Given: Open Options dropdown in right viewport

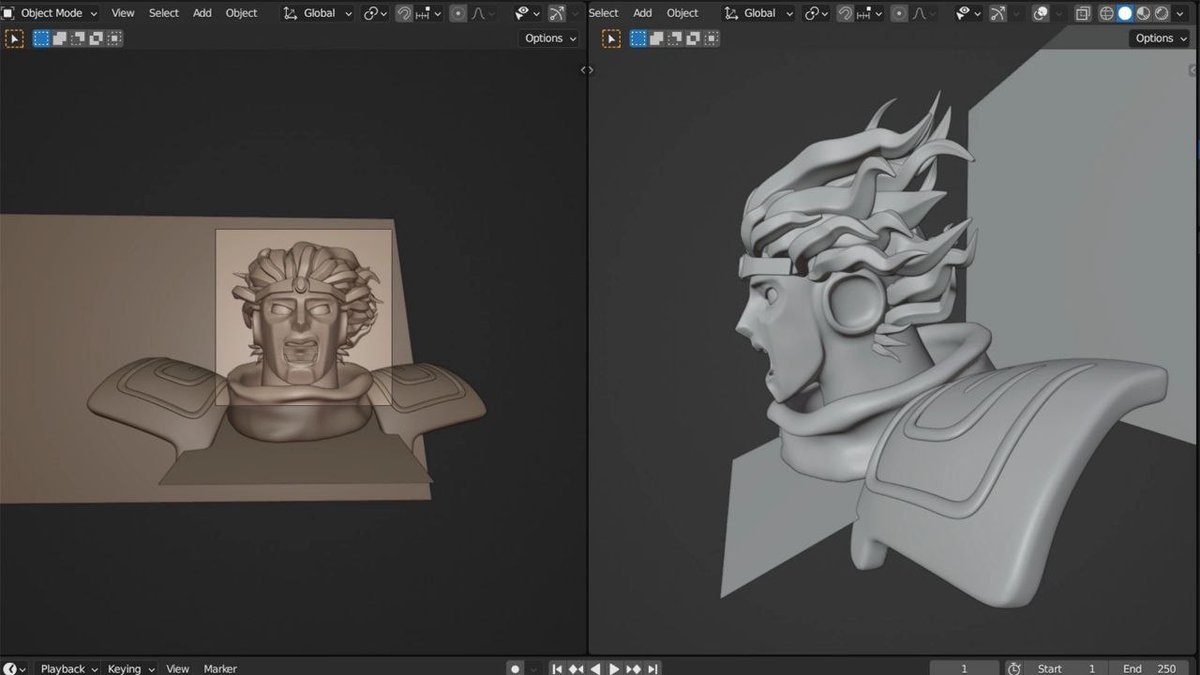Looking at the screenshot, I should point(1160,38).
